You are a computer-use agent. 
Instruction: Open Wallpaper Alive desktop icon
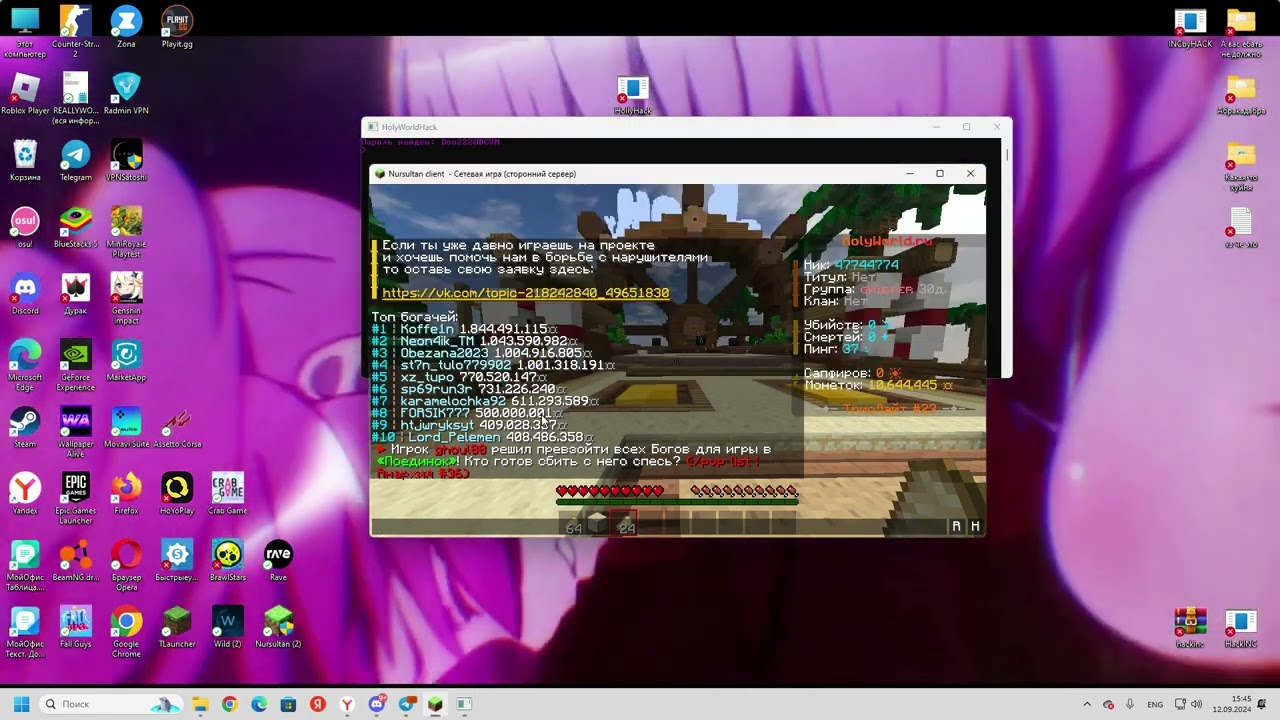pos(75,432)
